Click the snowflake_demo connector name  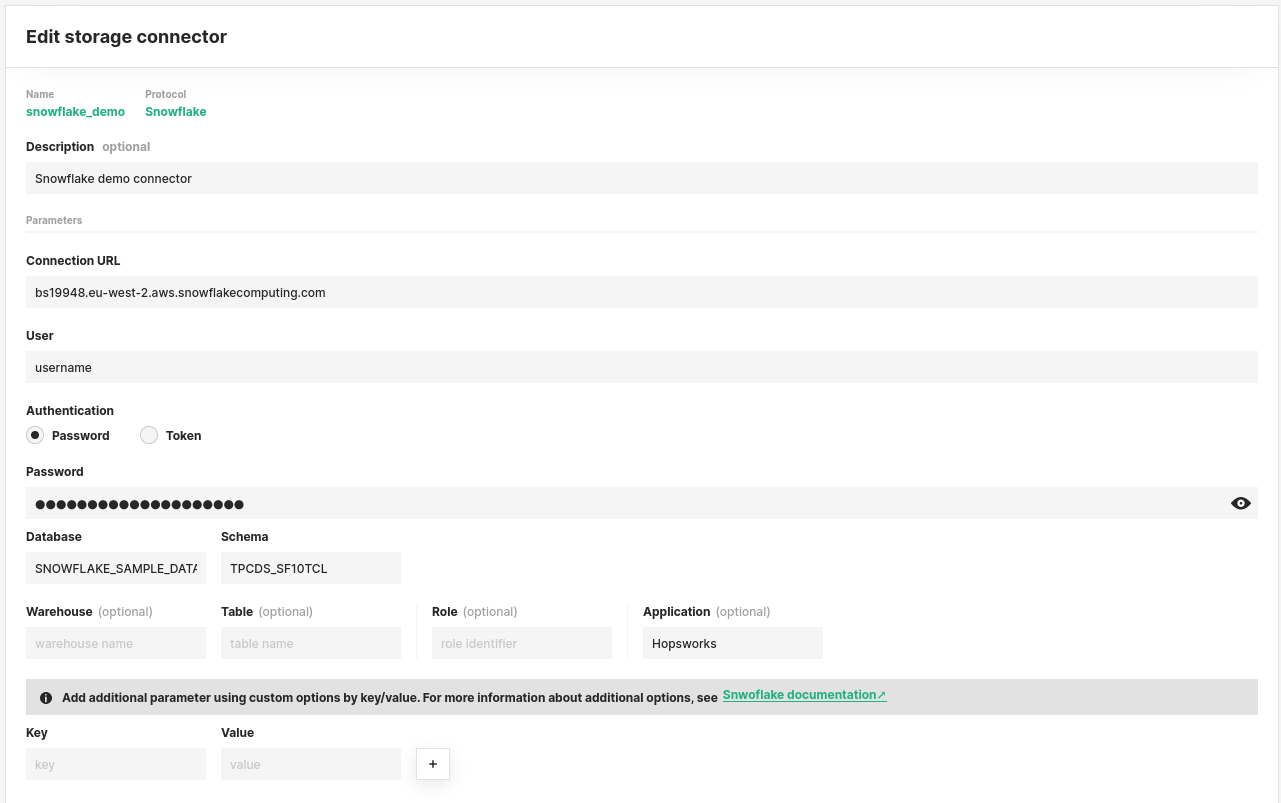click(x=76, y=112)
